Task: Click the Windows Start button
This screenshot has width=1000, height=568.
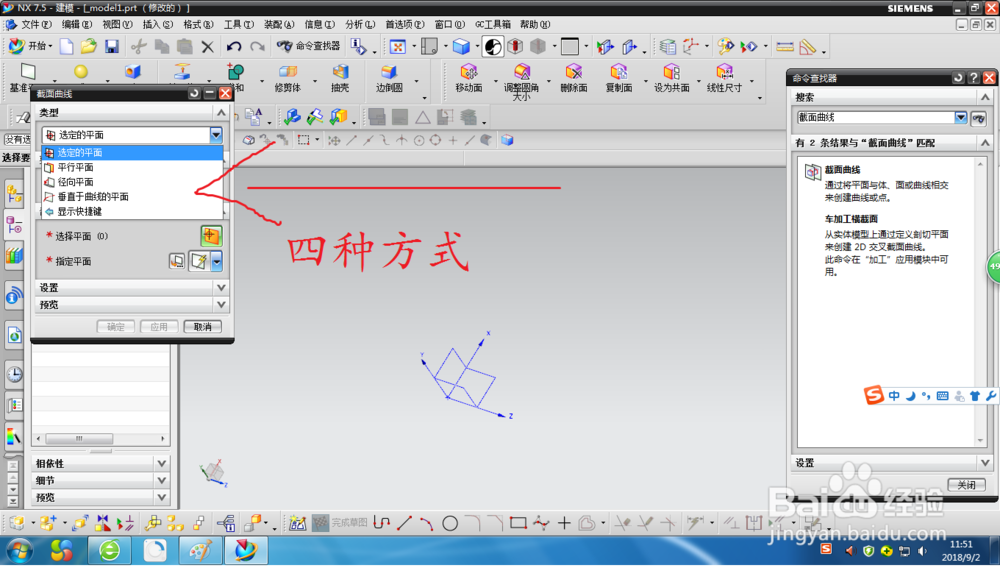Action: click(18, 550)
